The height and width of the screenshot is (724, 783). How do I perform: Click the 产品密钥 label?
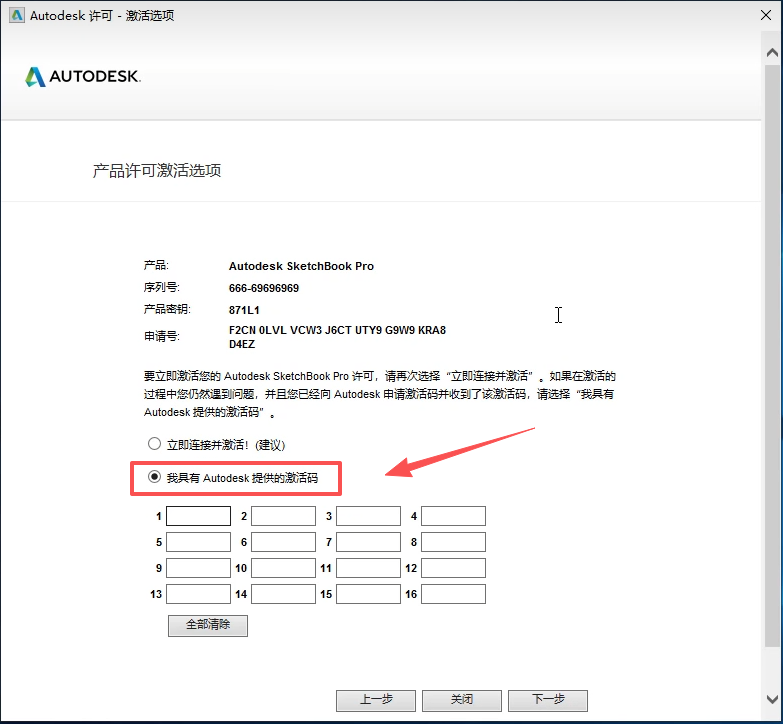coord(167,310)
